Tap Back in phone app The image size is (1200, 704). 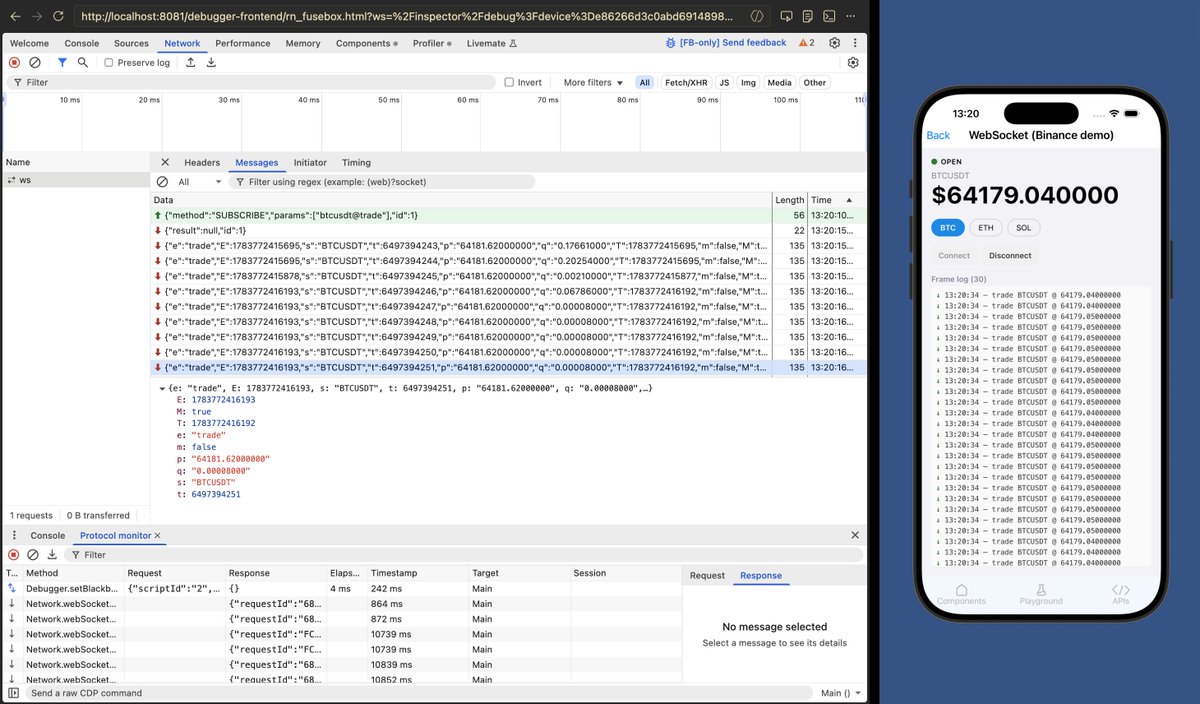[938, 135]
